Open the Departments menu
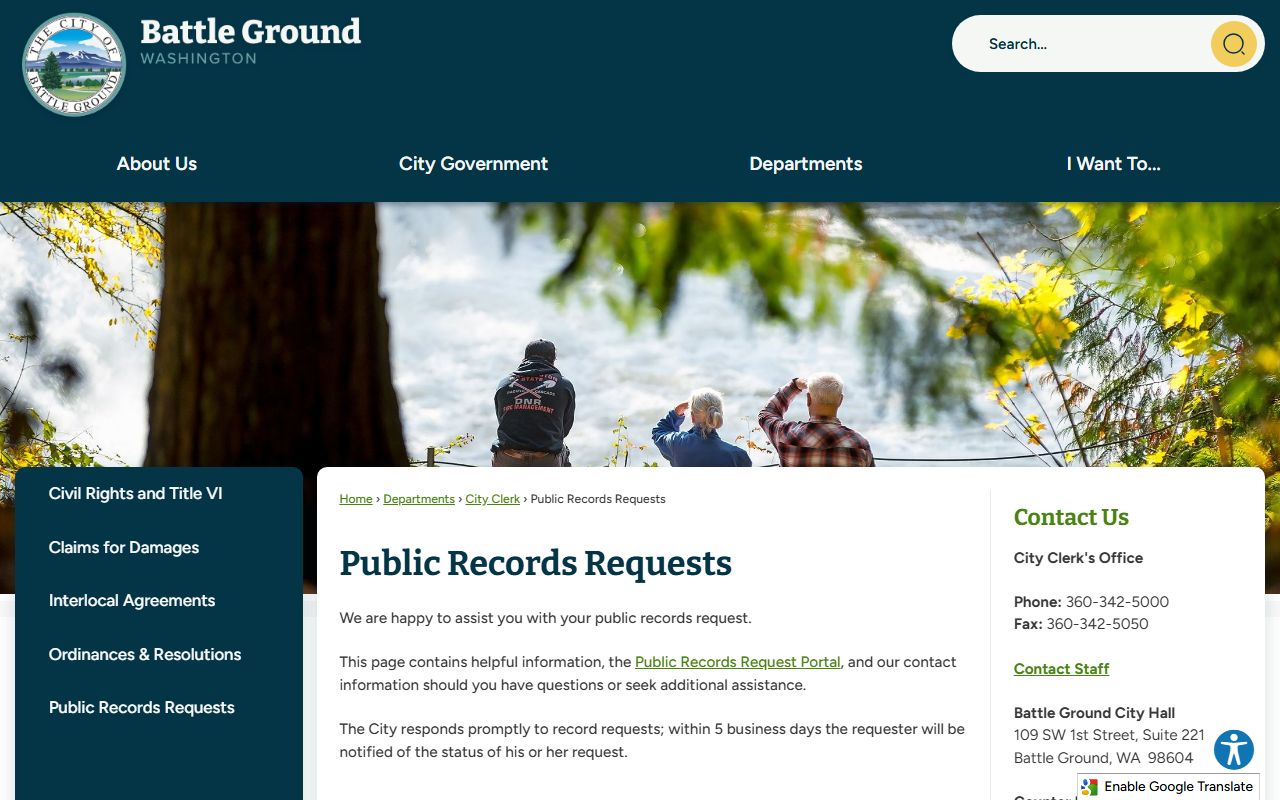Screen dimensions: 1280x800 (x=806, y=164)
